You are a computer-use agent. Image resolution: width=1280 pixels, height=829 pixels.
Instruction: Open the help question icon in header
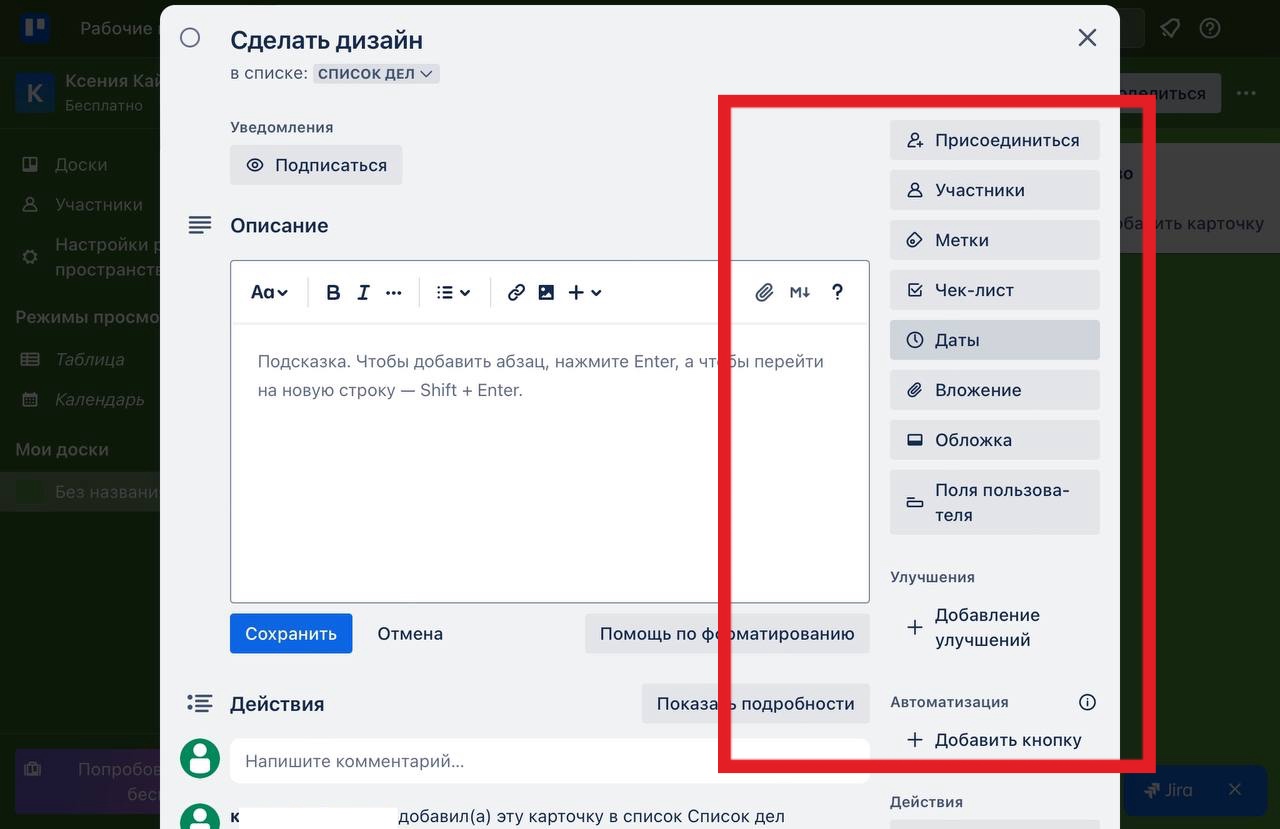[x=1210, y=28]
